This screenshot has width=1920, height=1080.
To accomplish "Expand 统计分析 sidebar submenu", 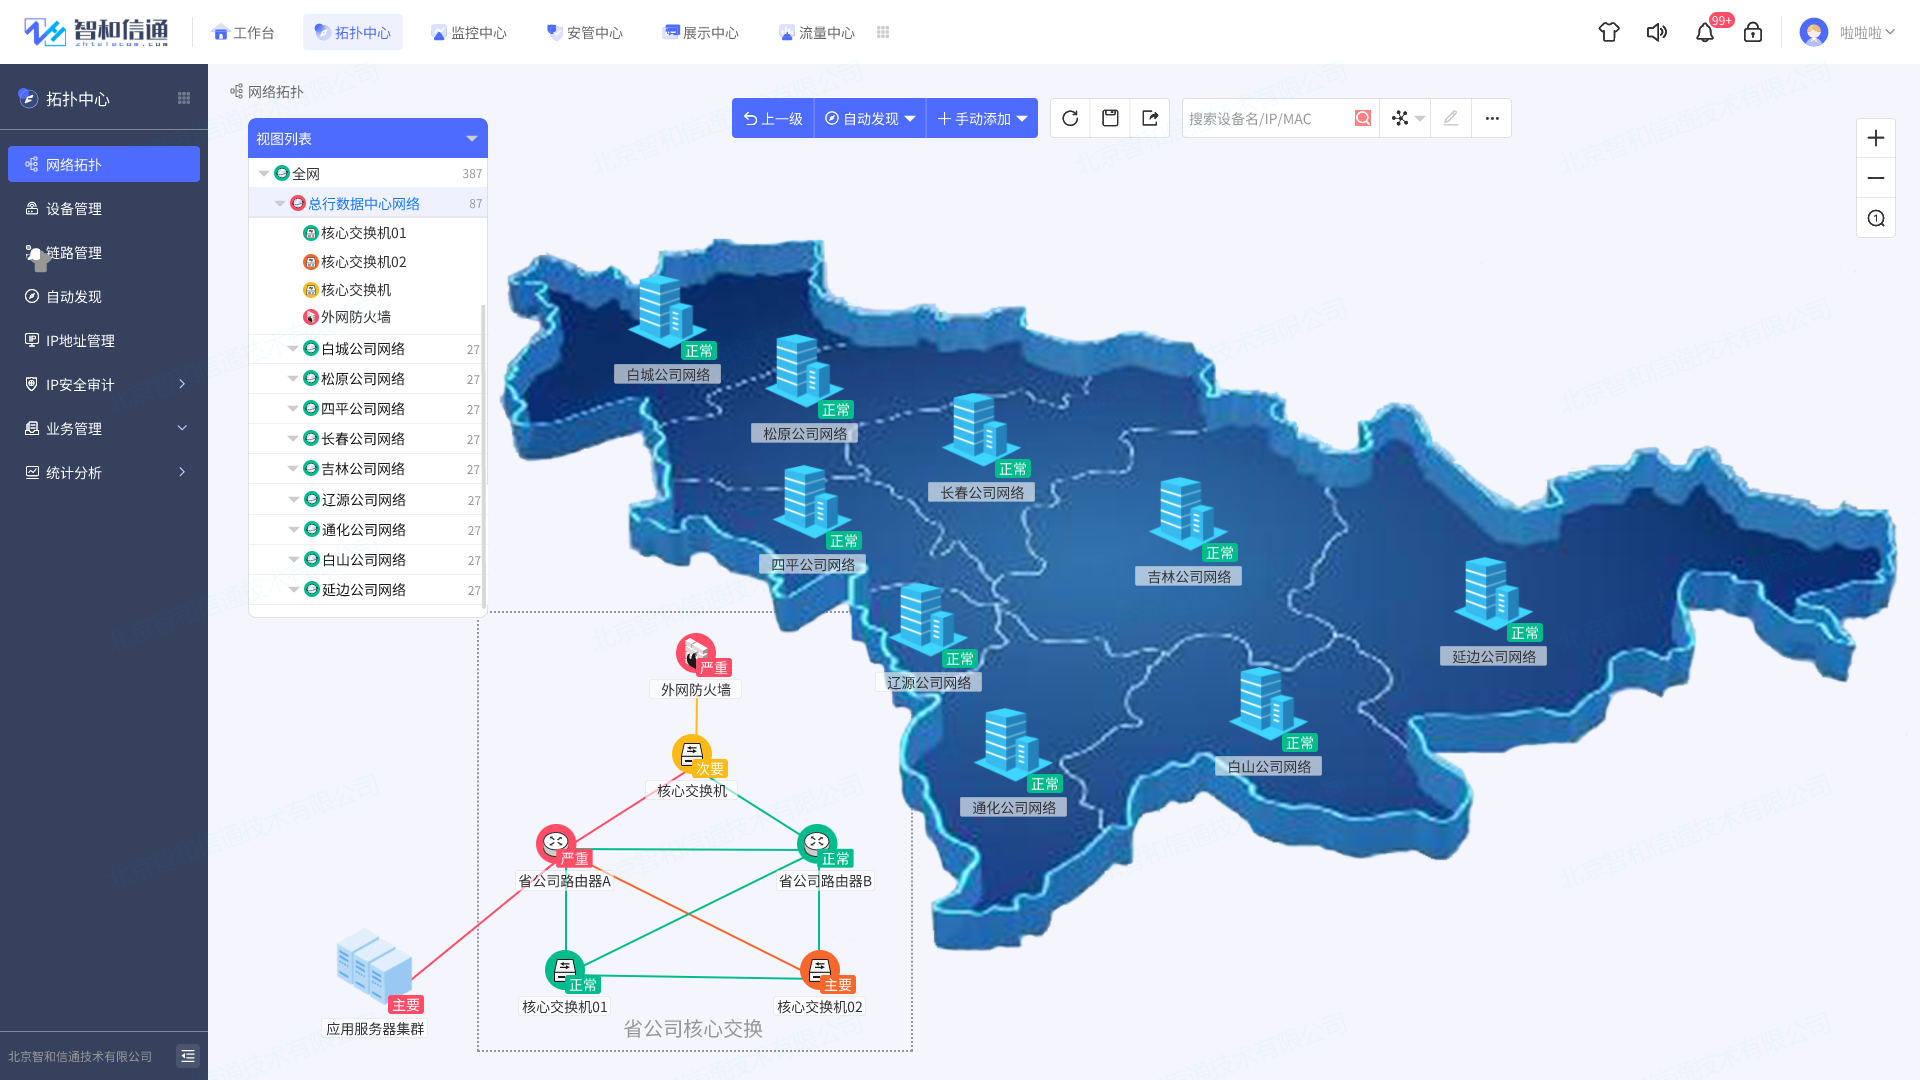I will pyautogui.click(x=182, y=472).
